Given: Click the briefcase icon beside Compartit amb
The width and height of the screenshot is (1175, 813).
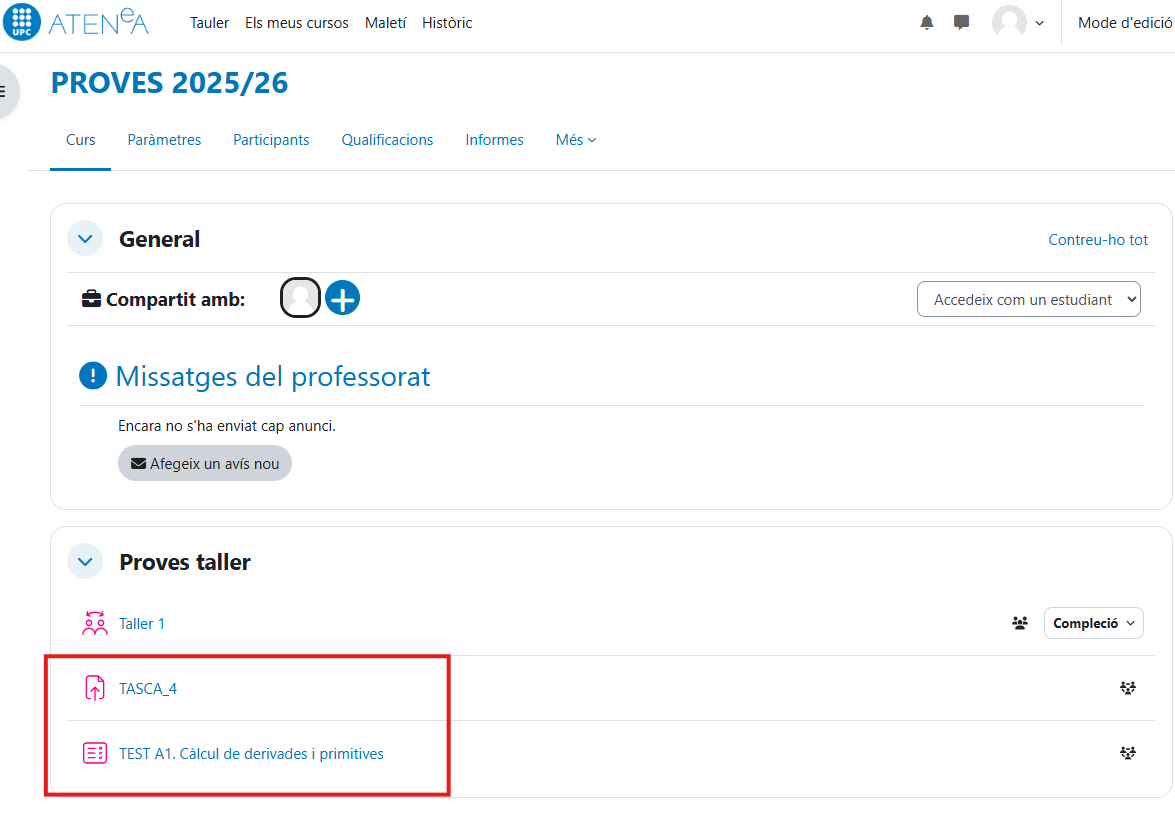Looking at the screenshot, I should [91, 298].
